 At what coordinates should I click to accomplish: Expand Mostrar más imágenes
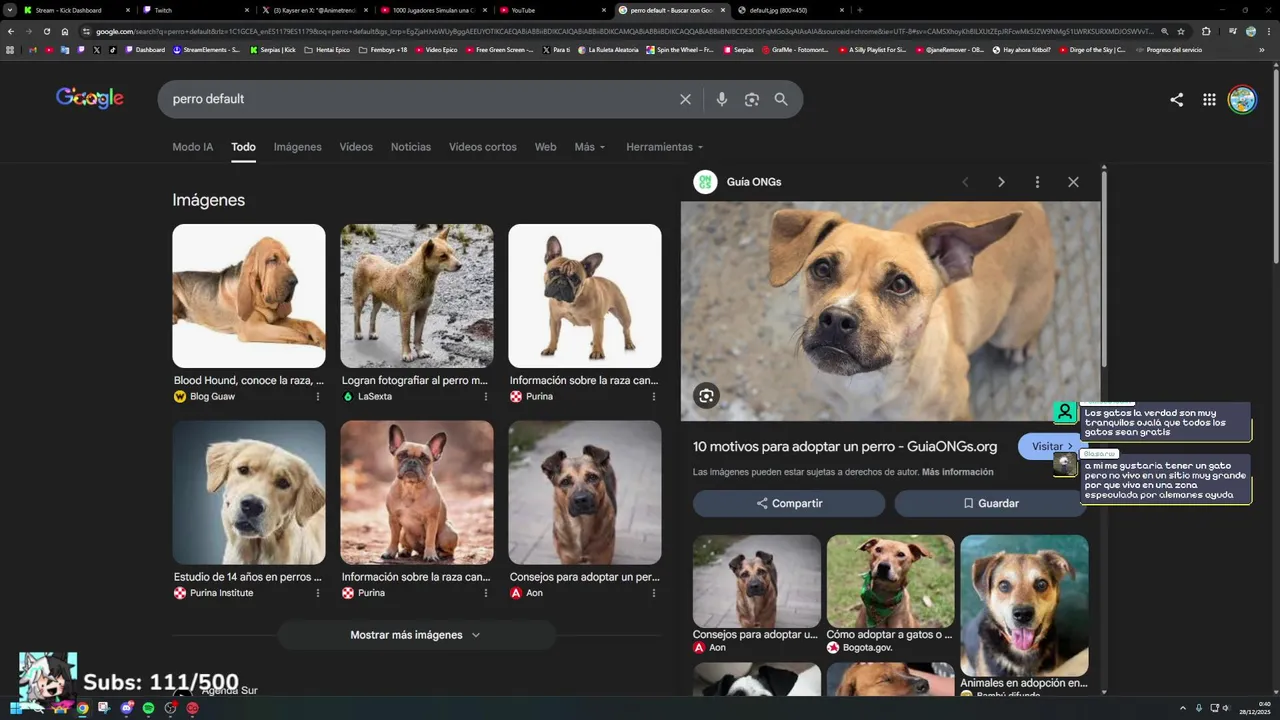pos(415,635)
